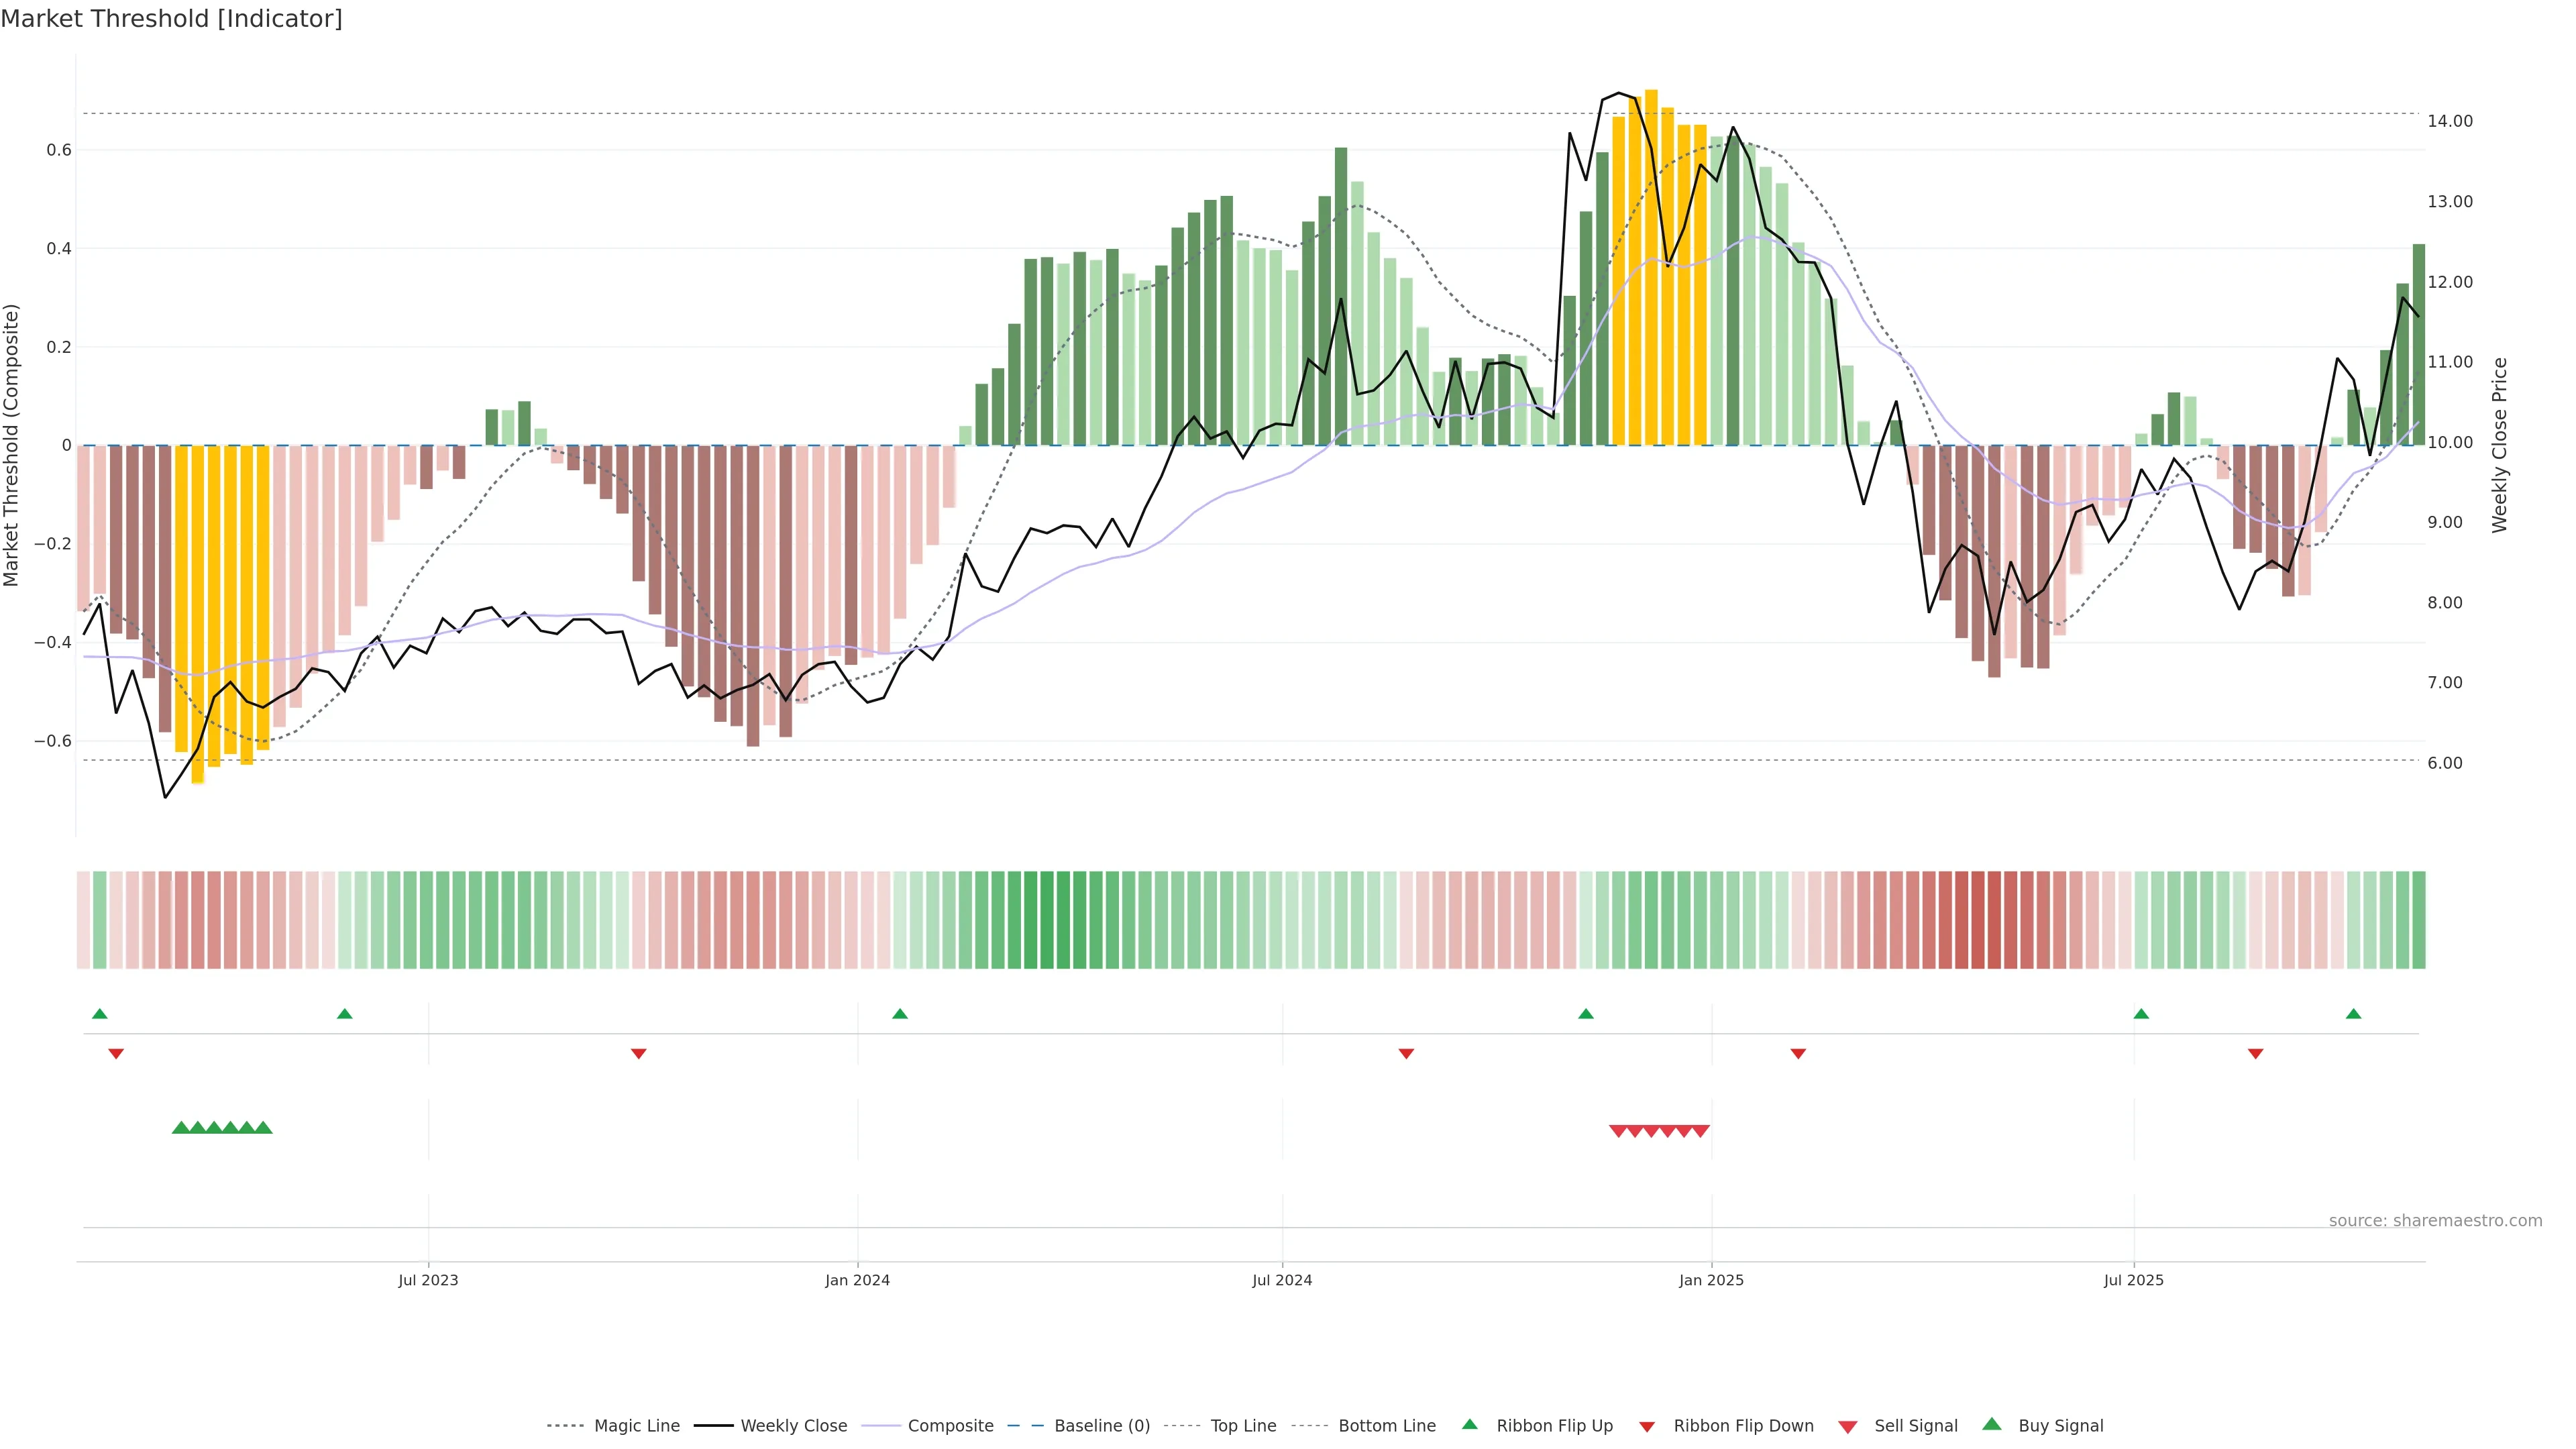2576x1449 pixels.
Task: Click the Jul 2024 x-axis label
Action: 1281,1280
